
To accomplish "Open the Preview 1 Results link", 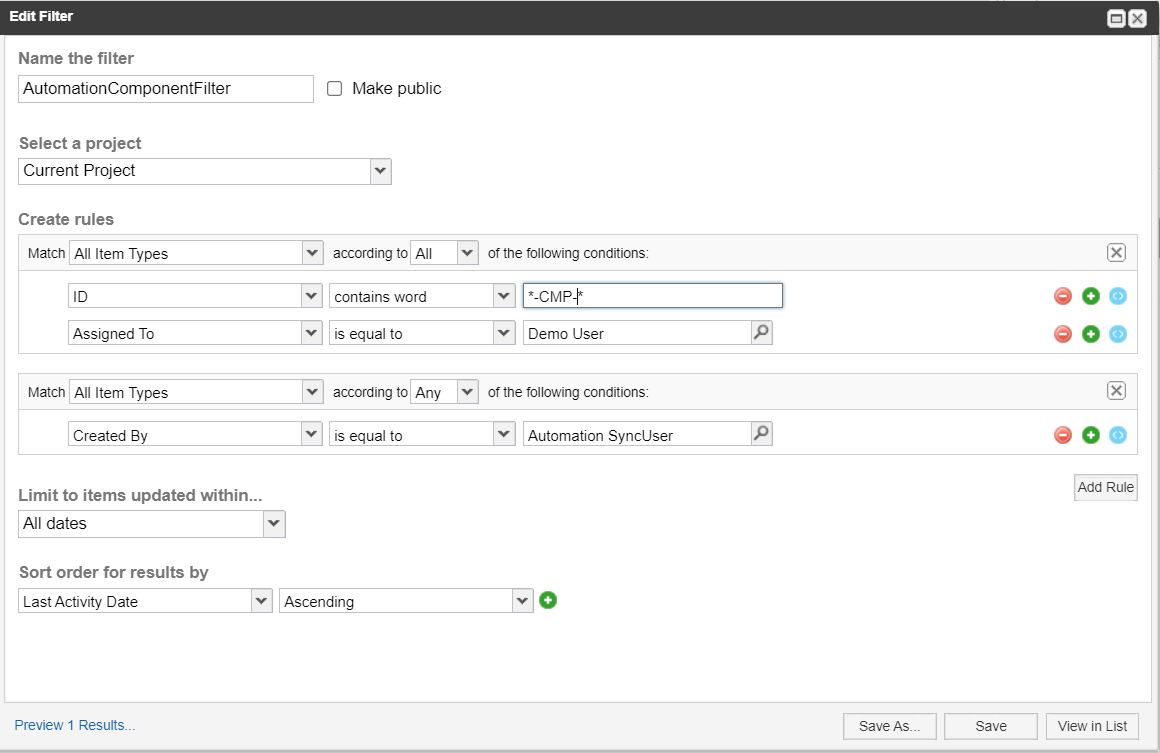I will tap(75, 725).
